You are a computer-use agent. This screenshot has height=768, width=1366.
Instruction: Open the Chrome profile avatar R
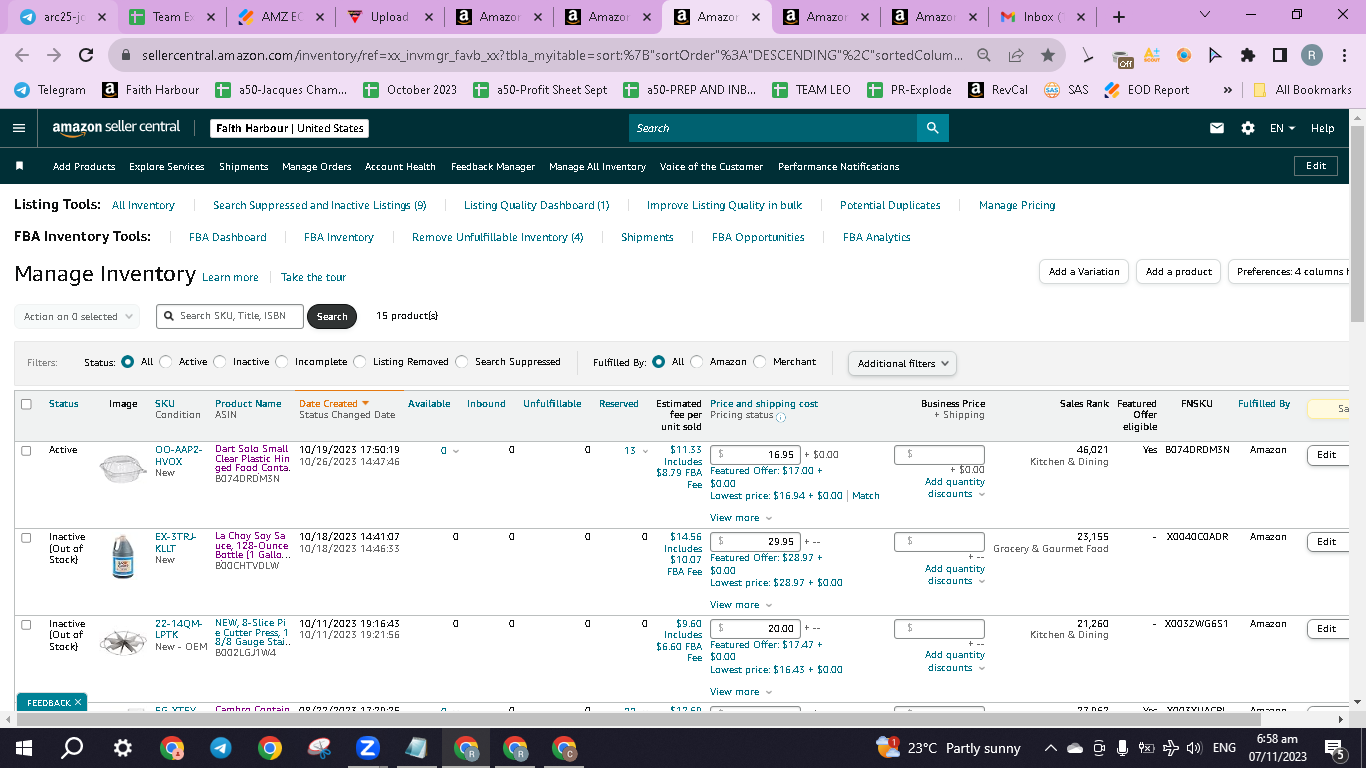pos(1312,55)
